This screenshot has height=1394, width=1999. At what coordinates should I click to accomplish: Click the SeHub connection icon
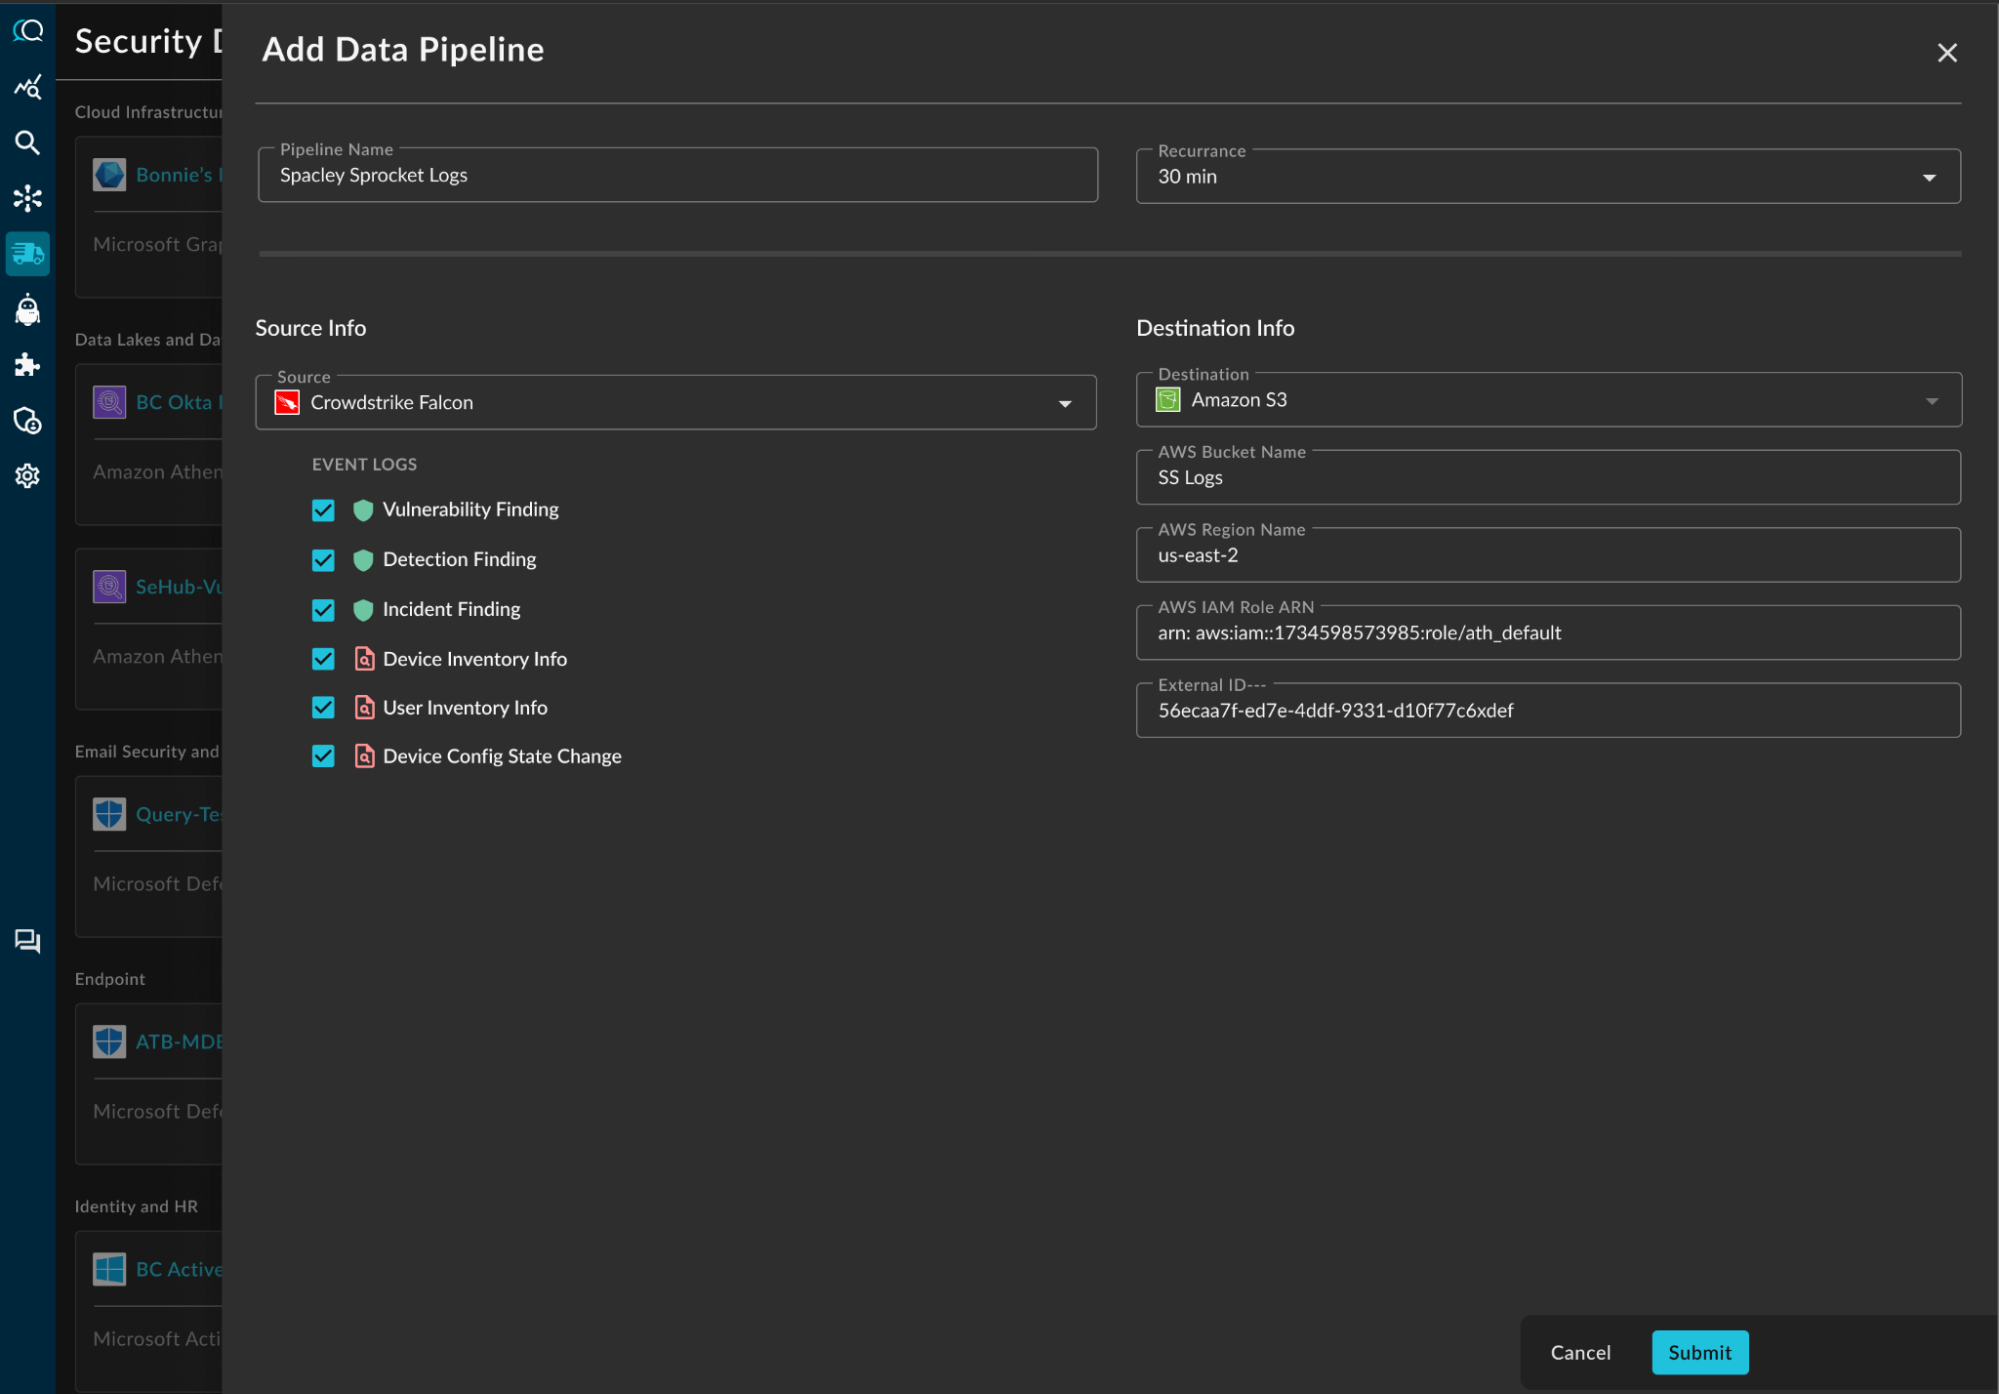[x=109, y=587]
